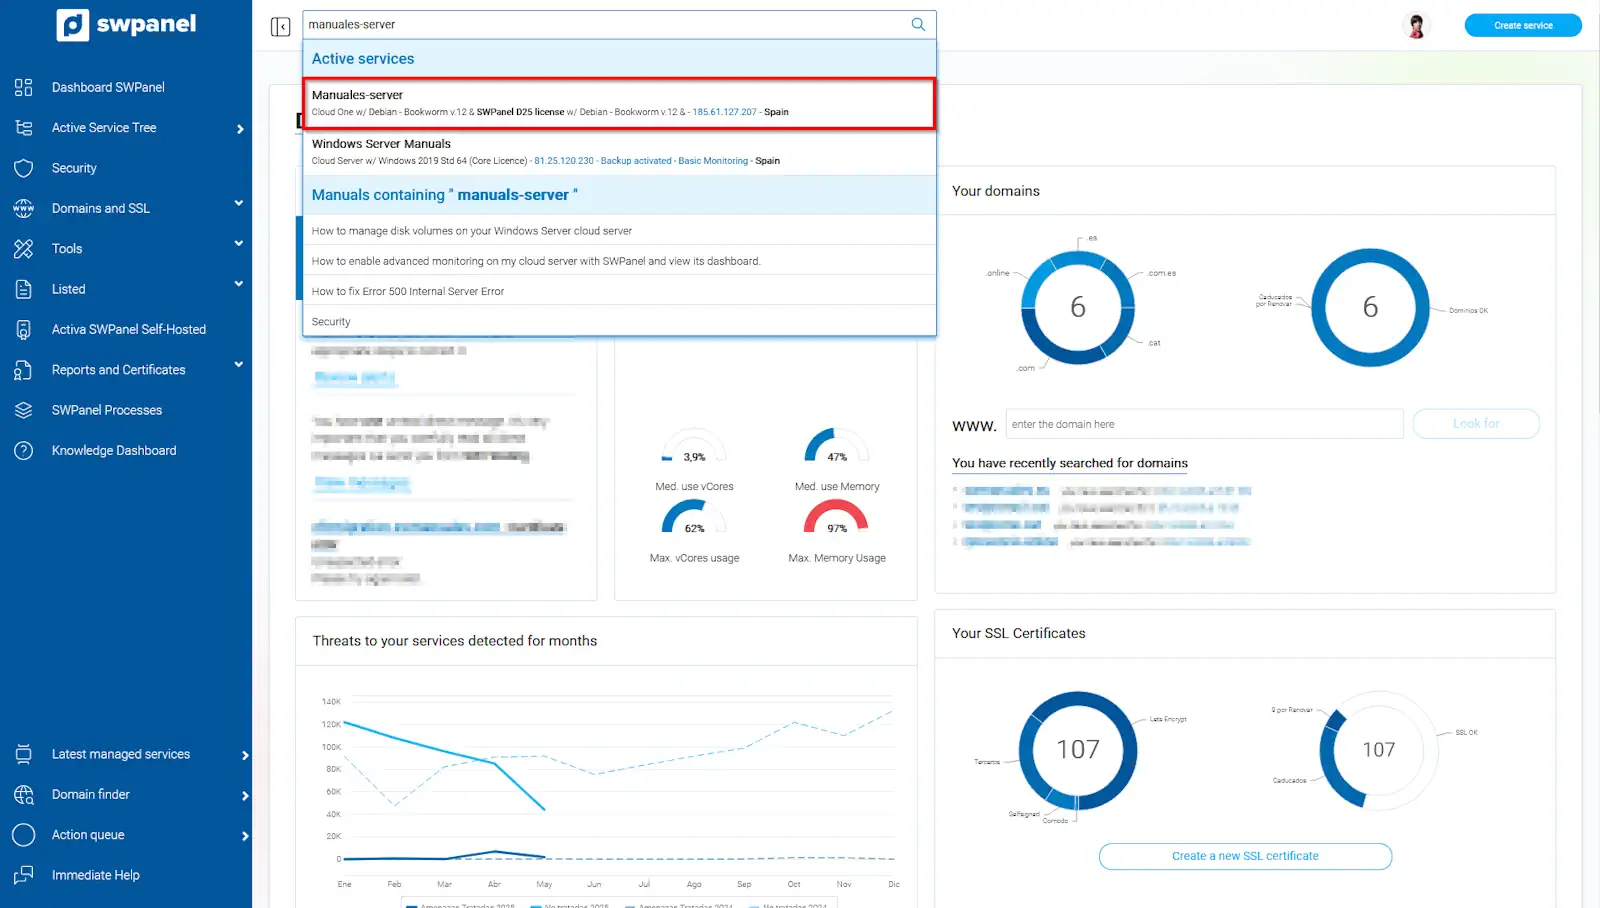Click the Domain finder globe icon
Screen dimensions: 1600x908
[24, 794]
